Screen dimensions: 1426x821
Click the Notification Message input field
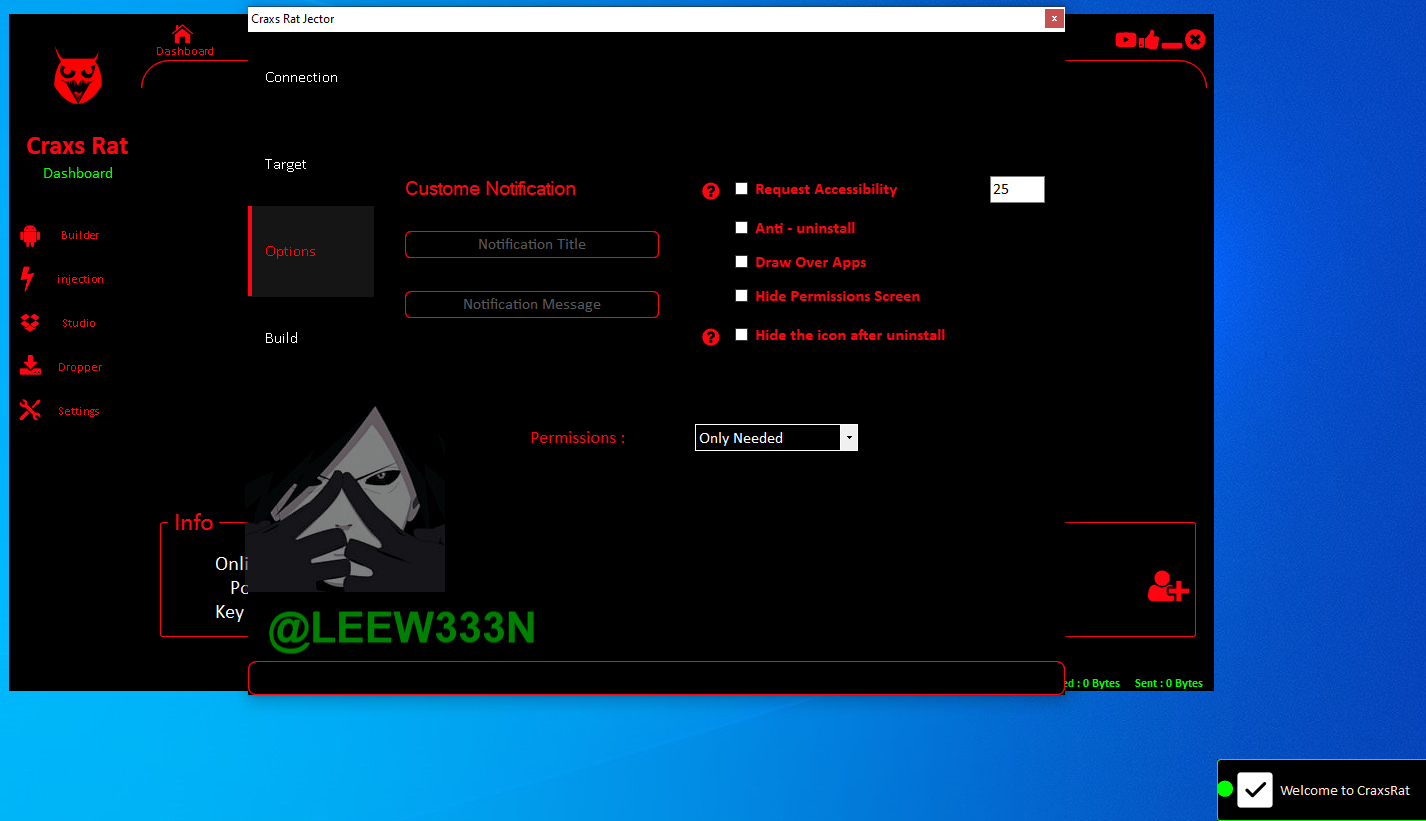[x=532, y=305]
